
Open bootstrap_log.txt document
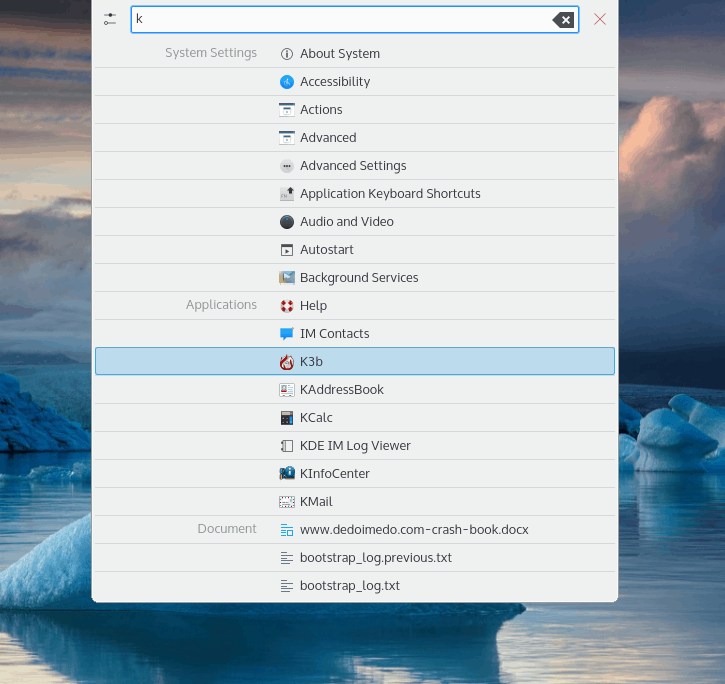[355, 586]
